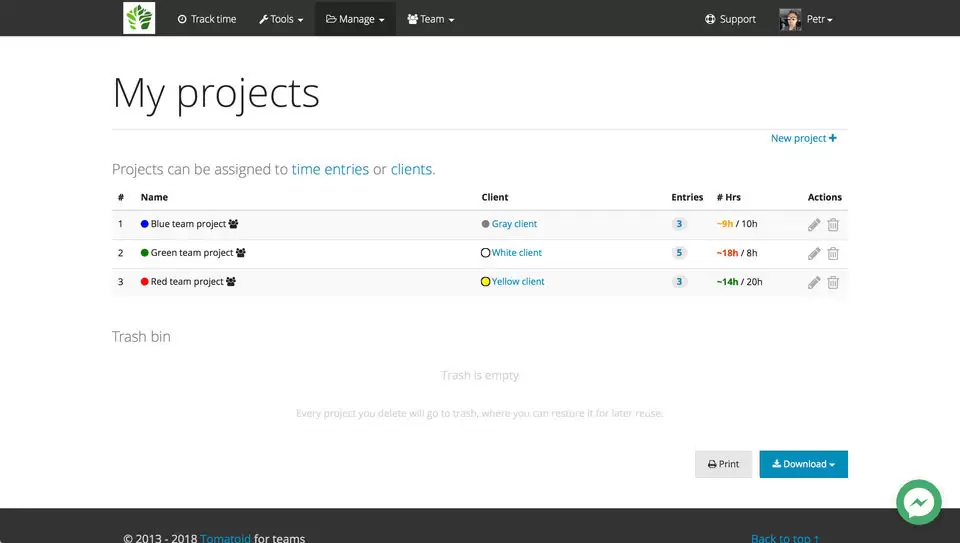Open the Team dropdown menu

(x=431, y=19)
